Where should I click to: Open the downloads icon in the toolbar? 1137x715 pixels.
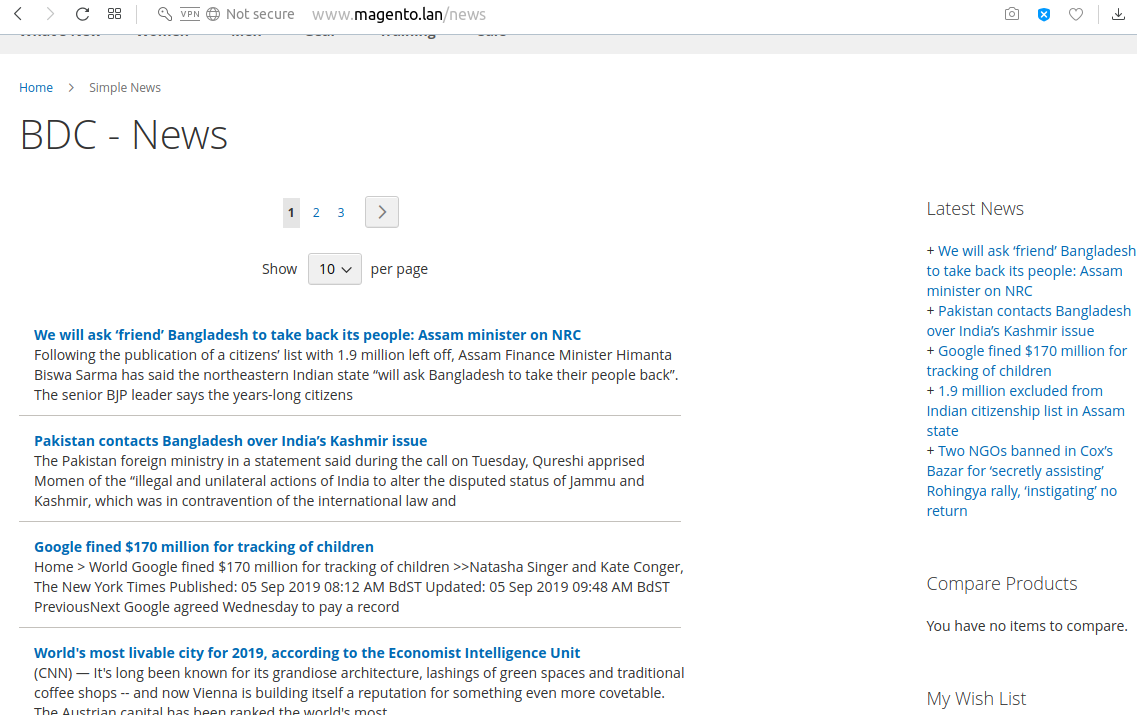tap(1118, 13)
